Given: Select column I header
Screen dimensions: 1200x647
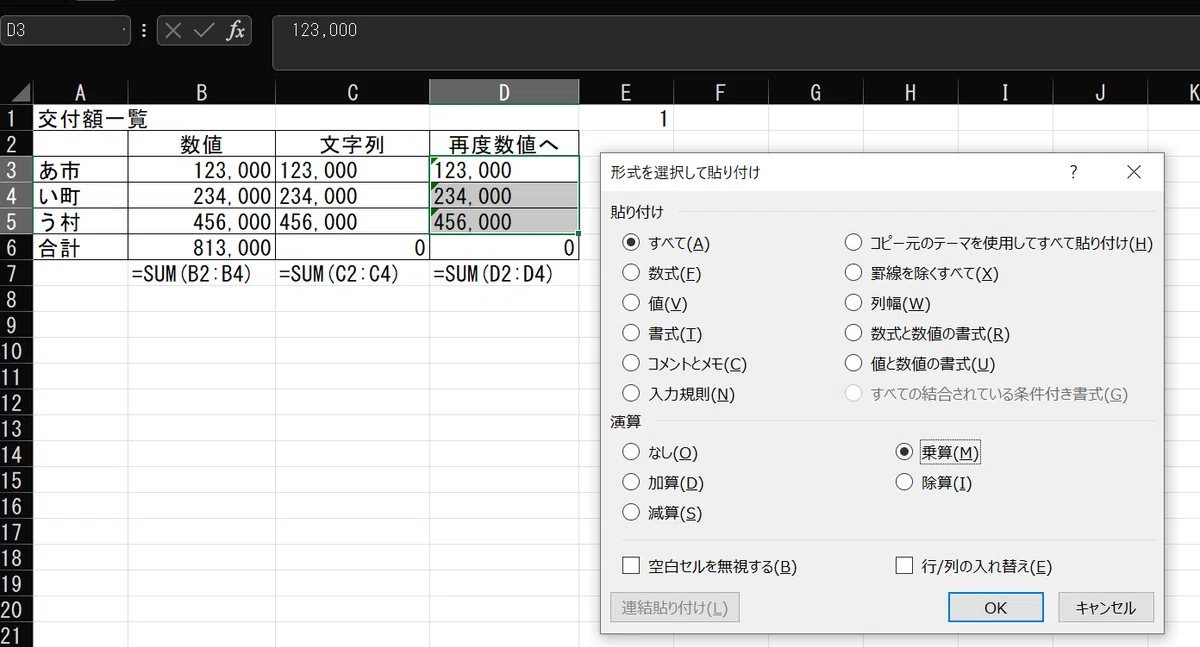Looking at the screenshot, I should pos(1005,93).
